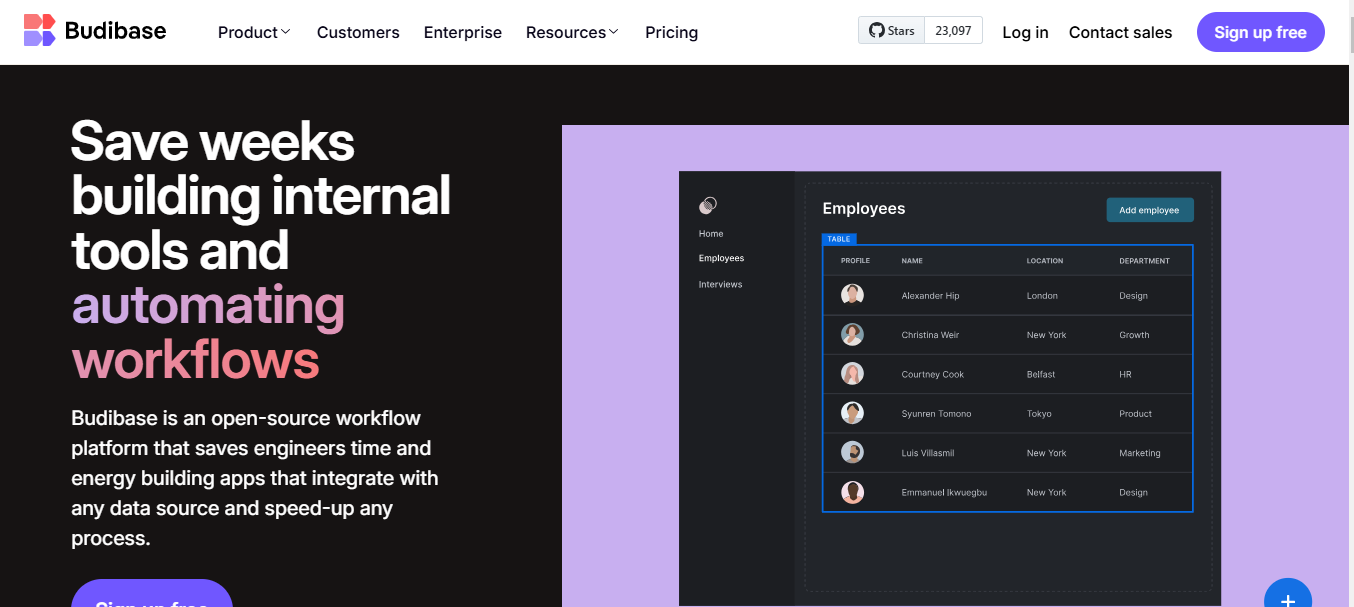Click Courtney Cook's profile avatar
The width and height of the screenshot is (1354, 607).
[852, 374]
